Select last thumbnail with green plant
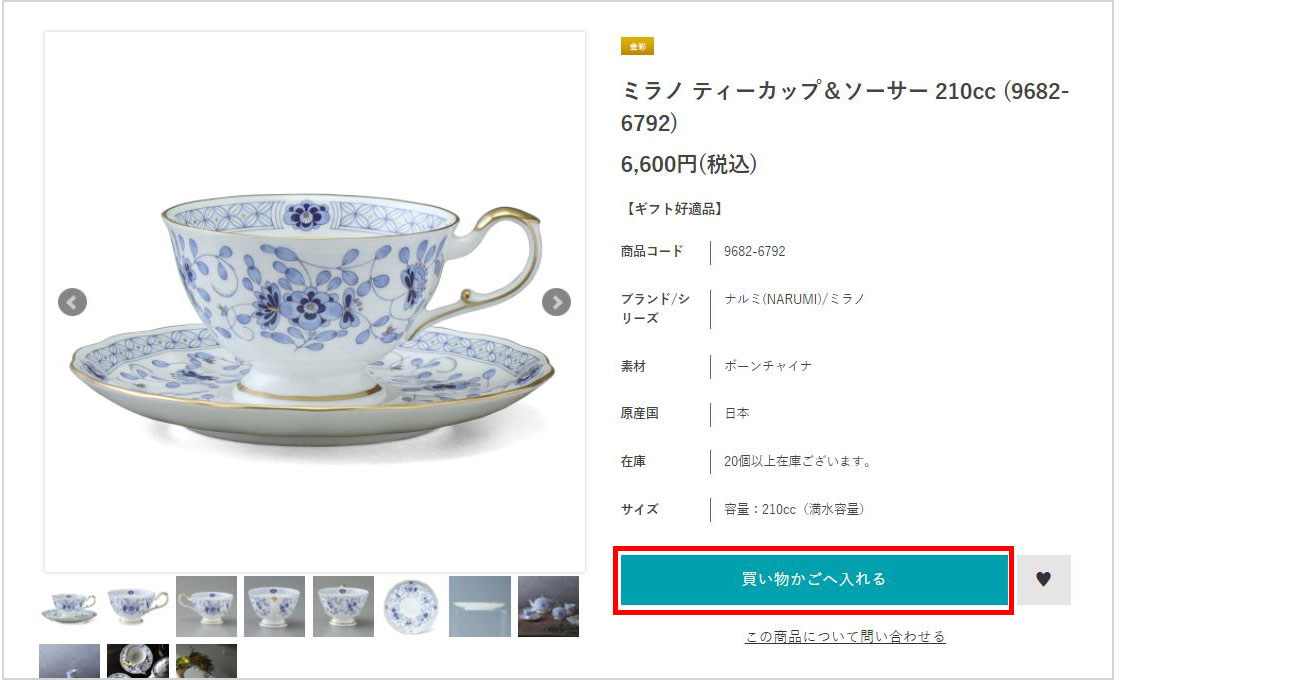The image size is (1300, 680). pos(206,662)
